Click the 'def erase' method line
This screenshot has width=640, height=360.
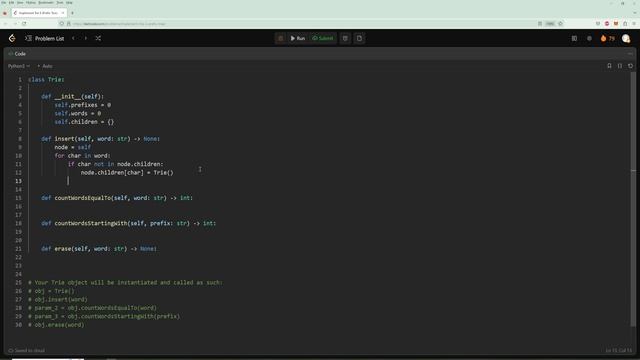(x=99, y=249)
